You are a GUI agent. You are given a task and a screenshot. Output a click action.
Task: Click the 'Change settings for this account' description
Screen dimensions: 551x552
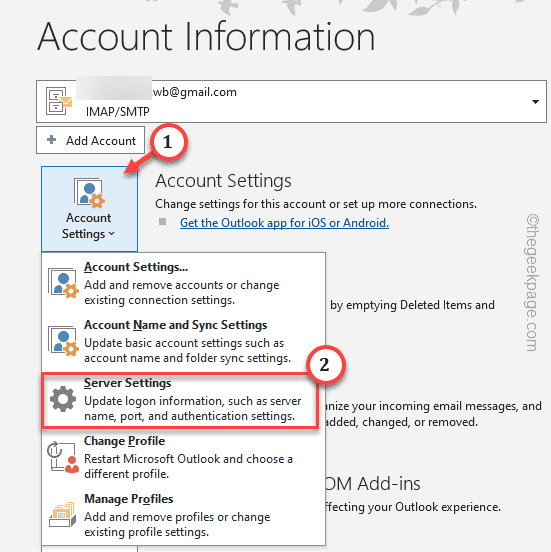(x=316, y=204)
